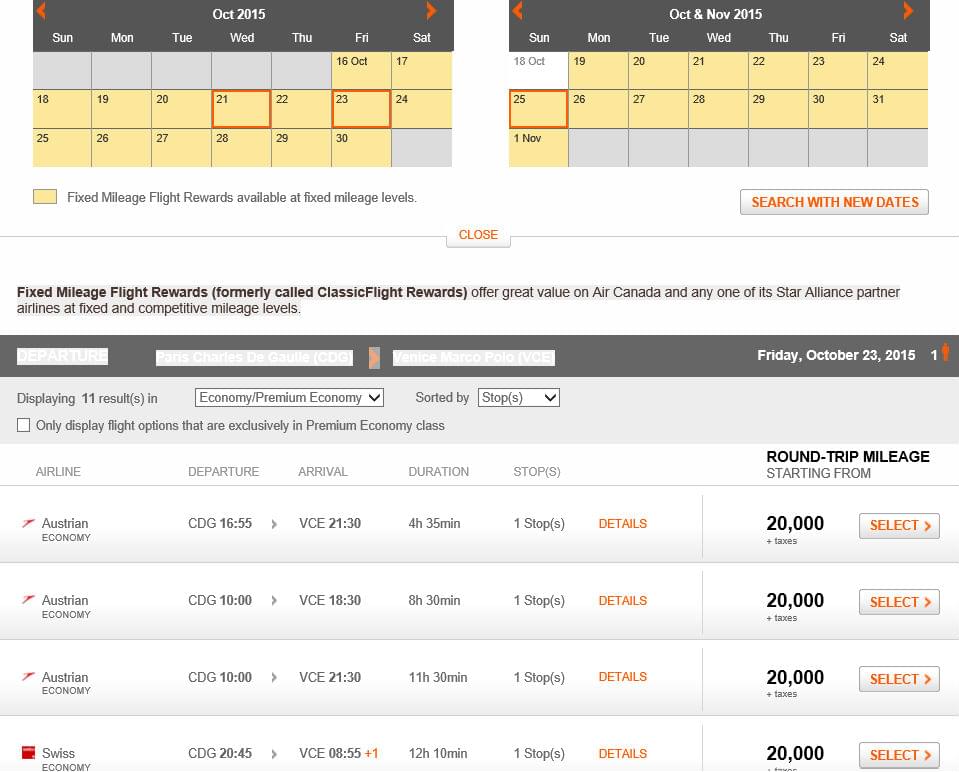This screenshot has width=959, height=772.
Task: Open DETAILS for the 4h 35min flight
Action: [x=623, y=524]
